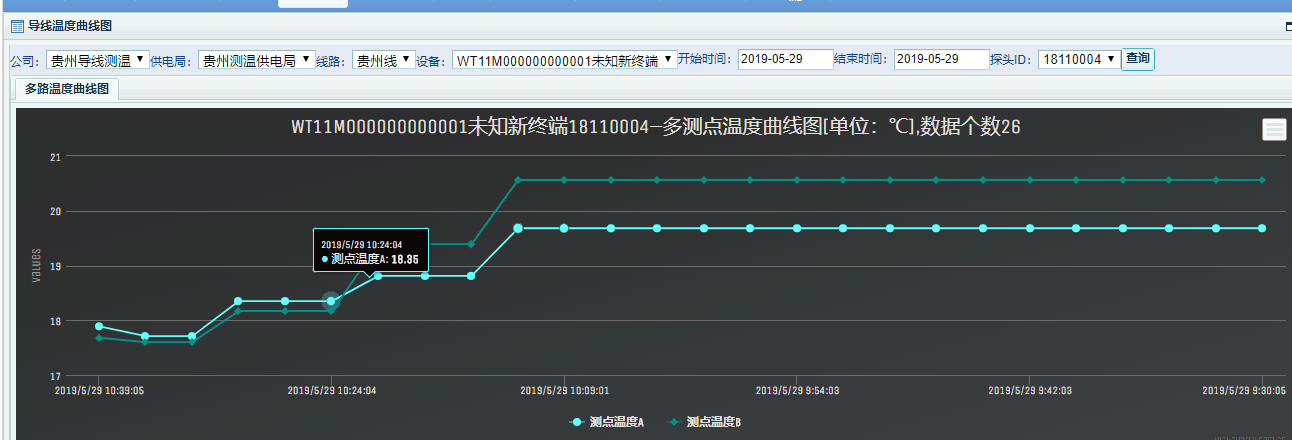This screenshot has width=1292, height=440.
Task: Click 测点温度B data point at 10:09:01
Action: 564,180
